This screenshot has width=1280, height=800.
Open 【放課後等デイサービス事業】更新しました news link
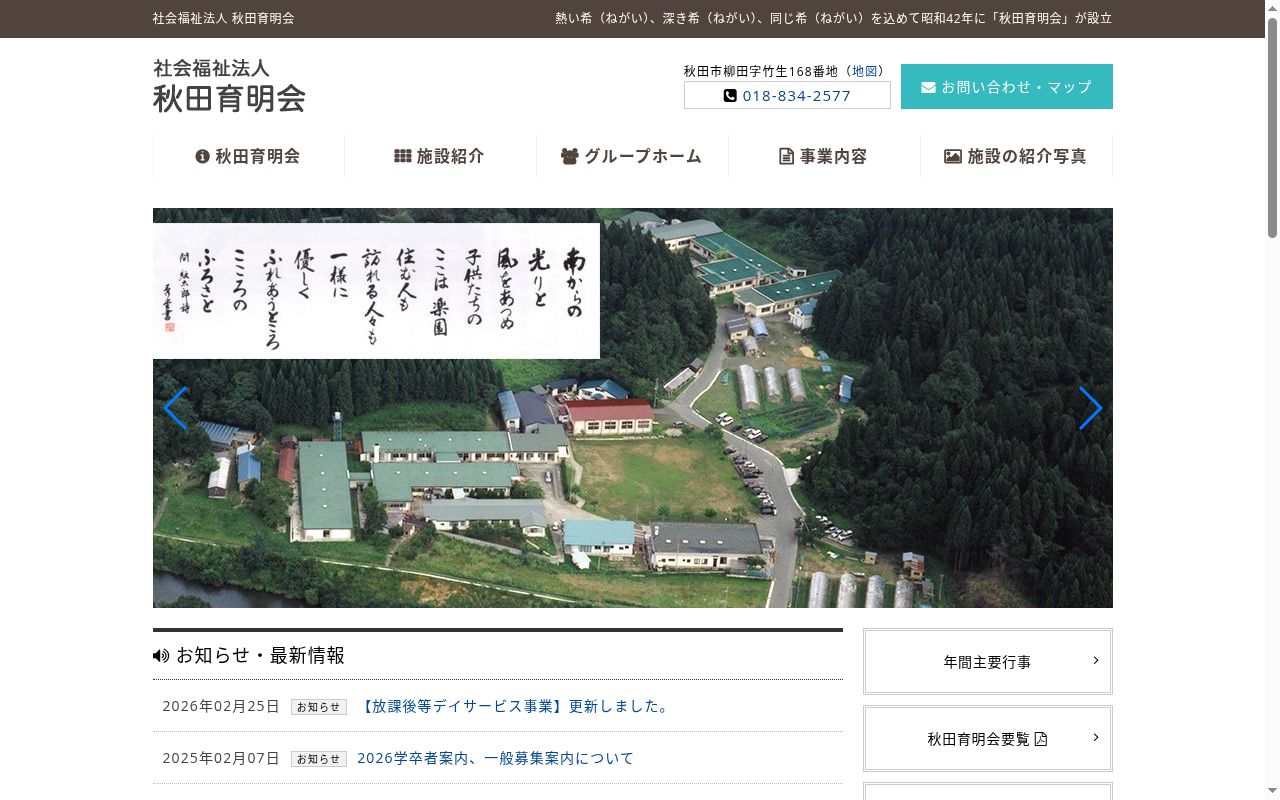[514, 706]
